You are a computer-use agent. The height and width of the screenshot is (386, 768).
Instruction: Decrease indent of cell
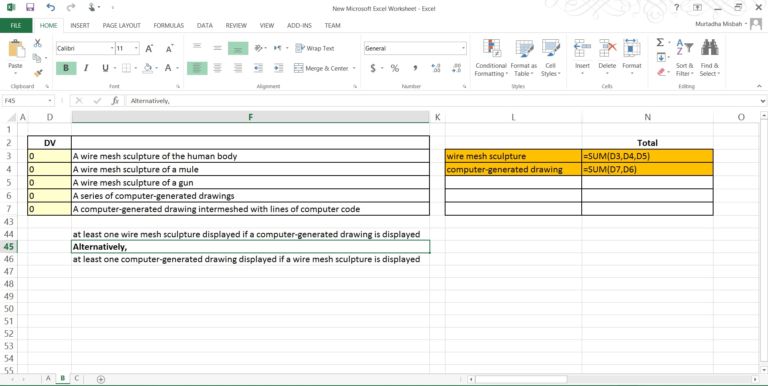coord(259,68)
